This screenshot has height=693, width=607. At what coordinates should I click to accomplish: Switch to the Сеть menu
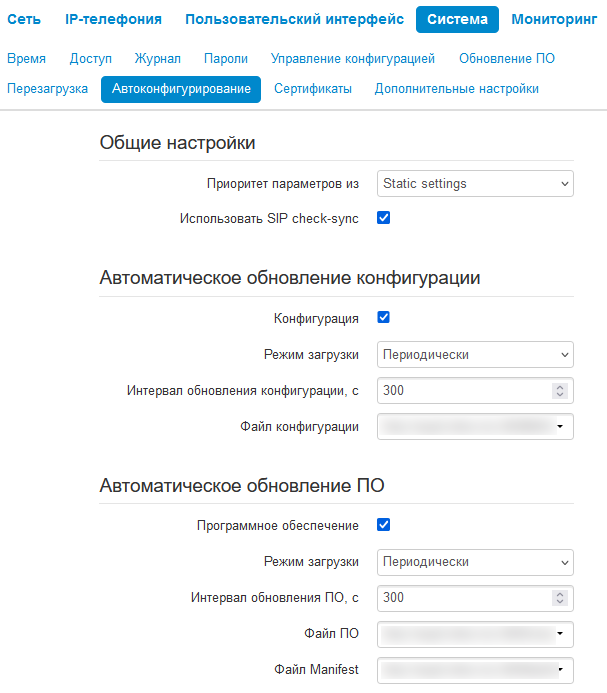24,19
